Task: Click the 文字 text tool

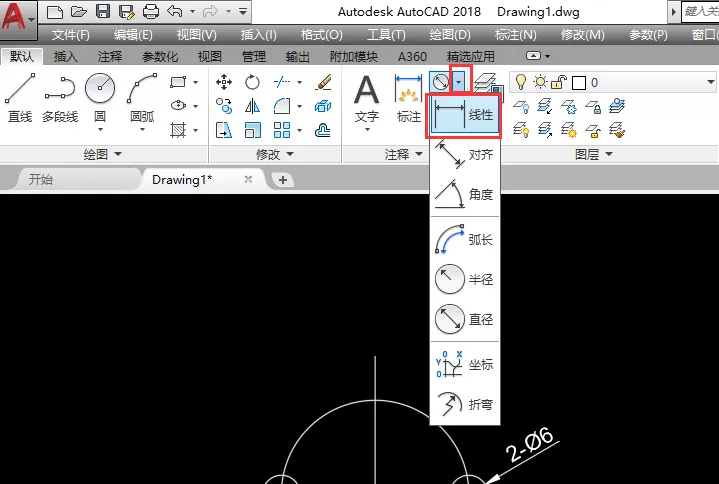Action: tap(367, 102)
